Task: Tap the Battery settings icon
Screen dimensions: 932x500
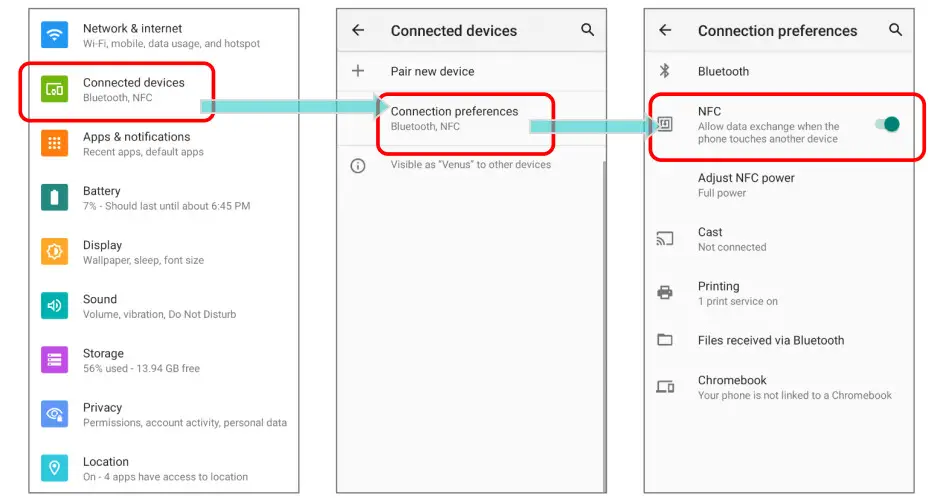Action: click(54, 197)
